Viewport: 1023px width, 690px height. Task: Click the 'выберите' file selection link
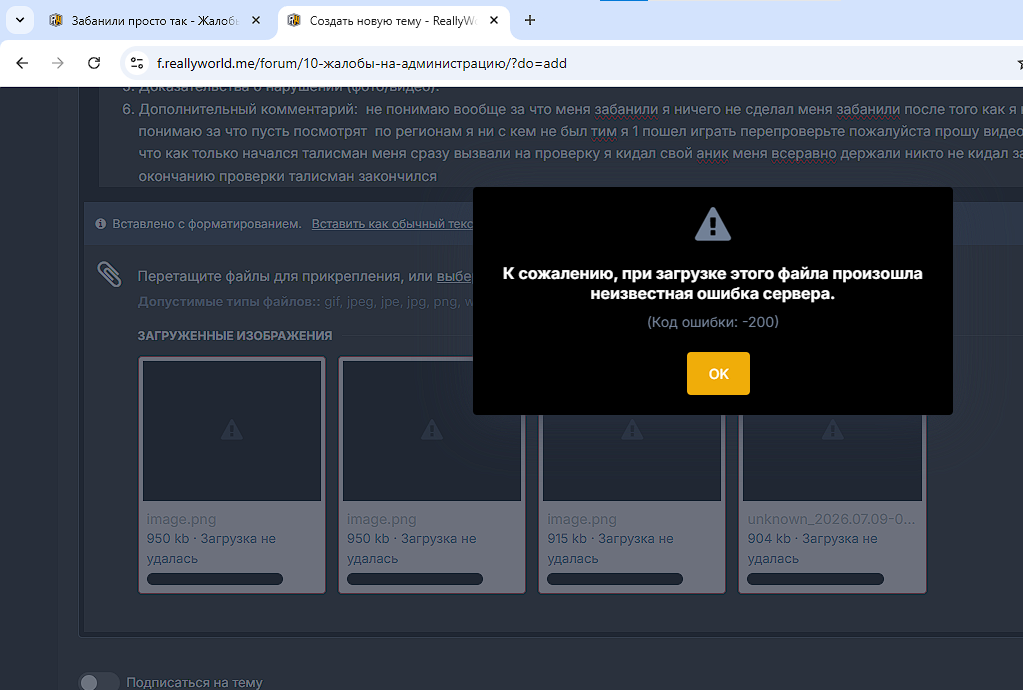click(454, 276)
